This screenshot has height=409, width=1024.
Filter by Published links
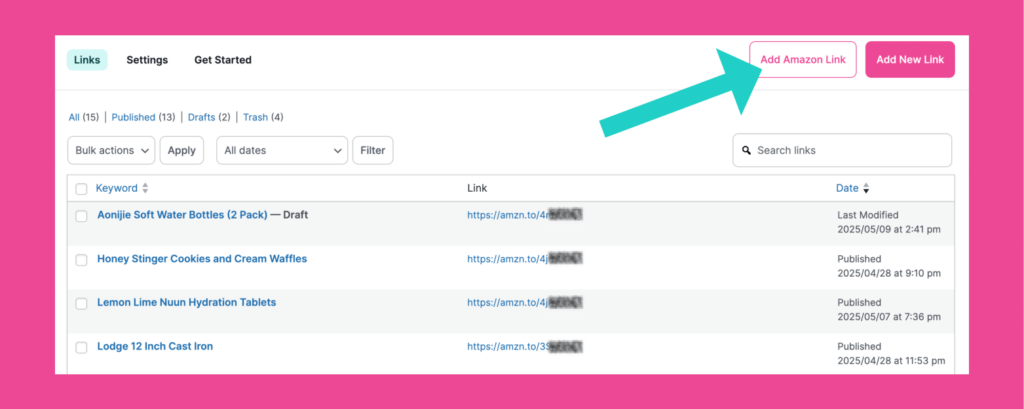pyautogui.click(x=133, y=118)
